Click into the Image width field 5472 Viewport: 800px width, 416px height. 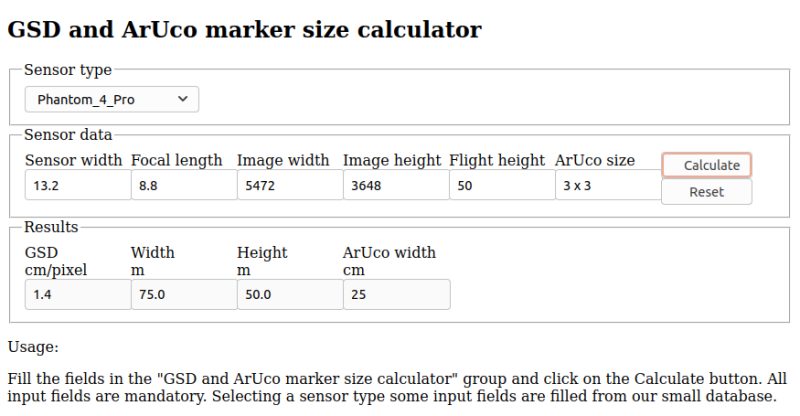coord(290,185)
